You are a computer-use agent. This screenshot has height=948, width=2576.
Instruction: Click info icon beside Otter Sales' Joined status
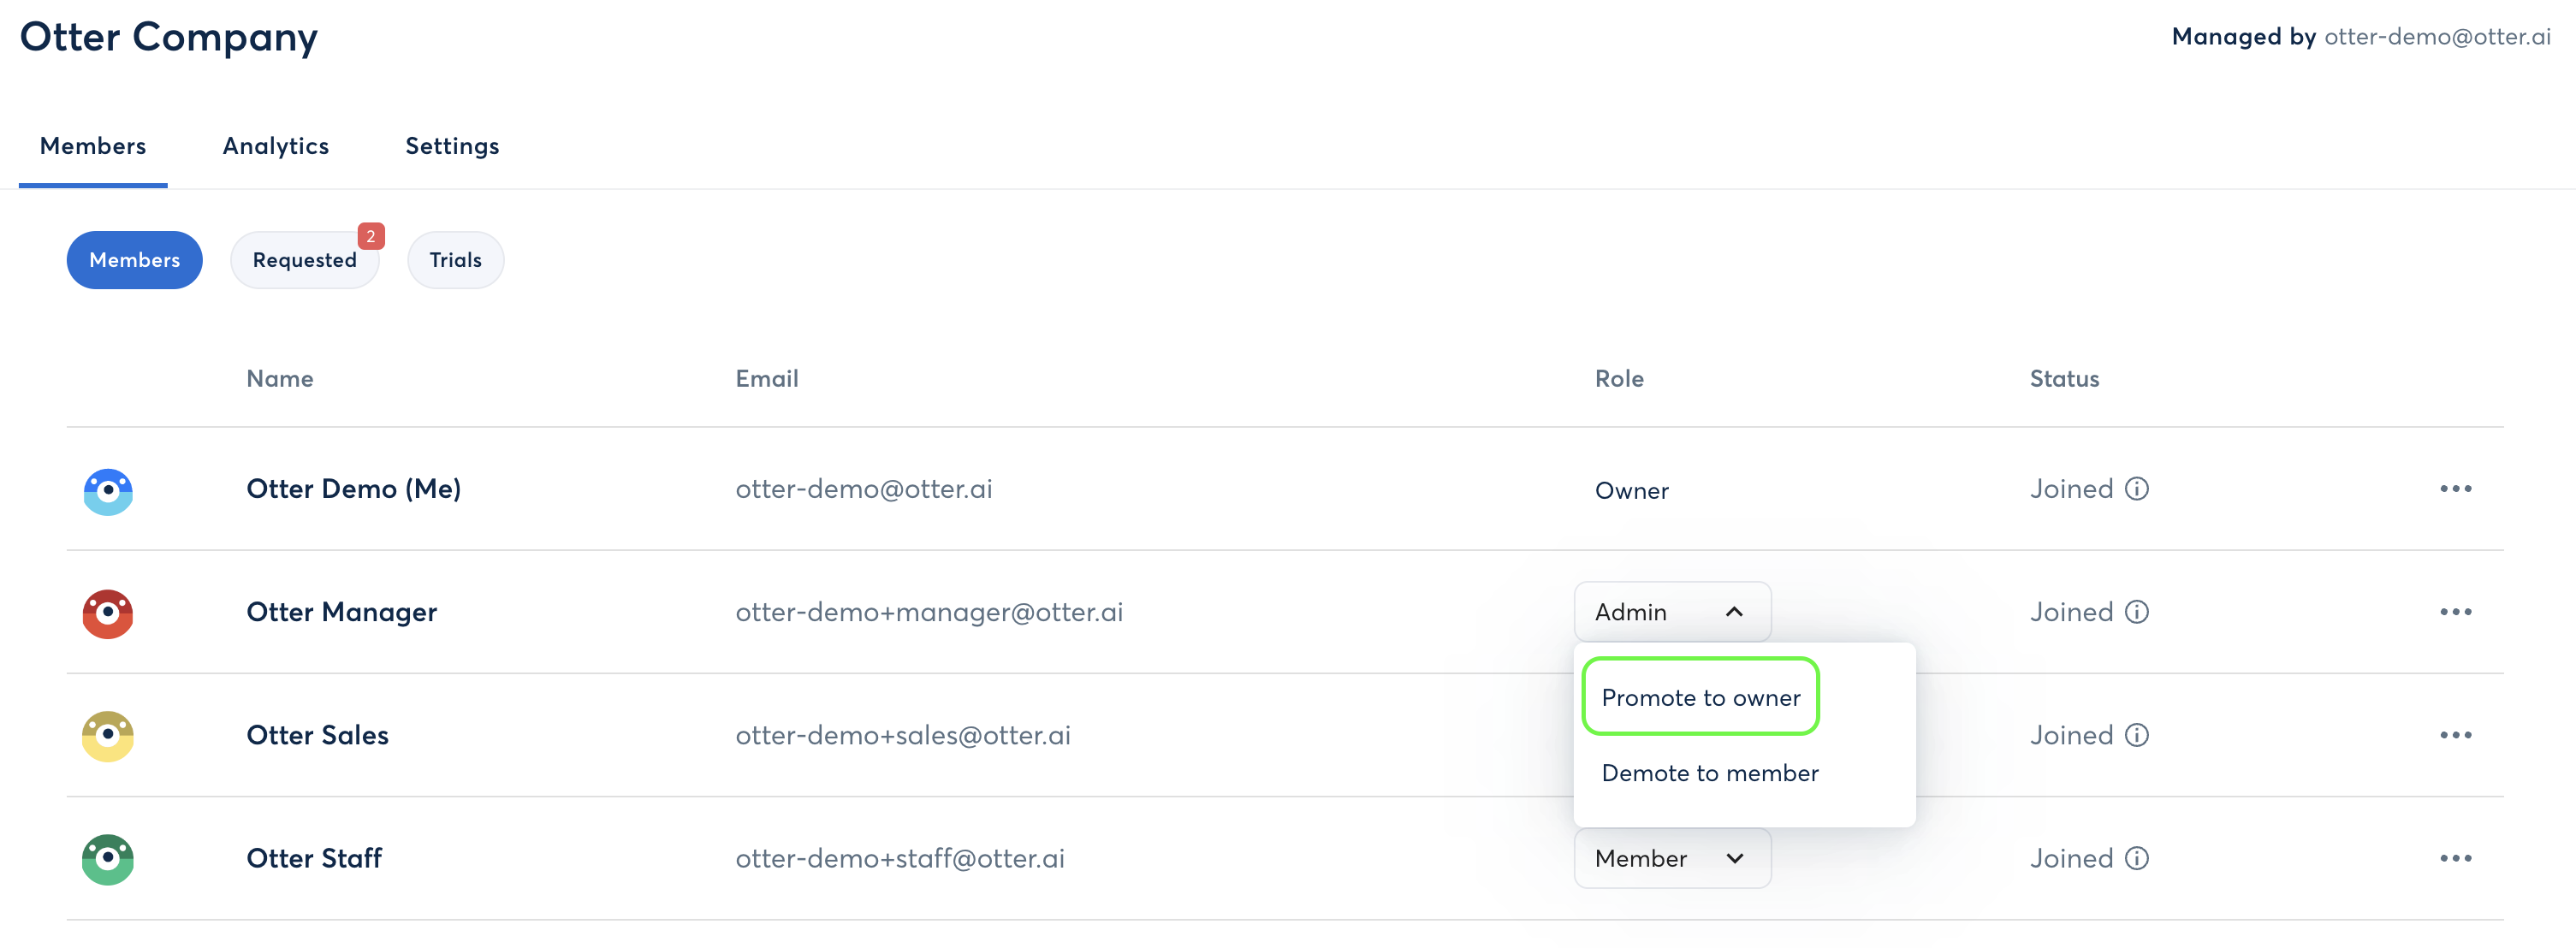(x=2137, y=735)
